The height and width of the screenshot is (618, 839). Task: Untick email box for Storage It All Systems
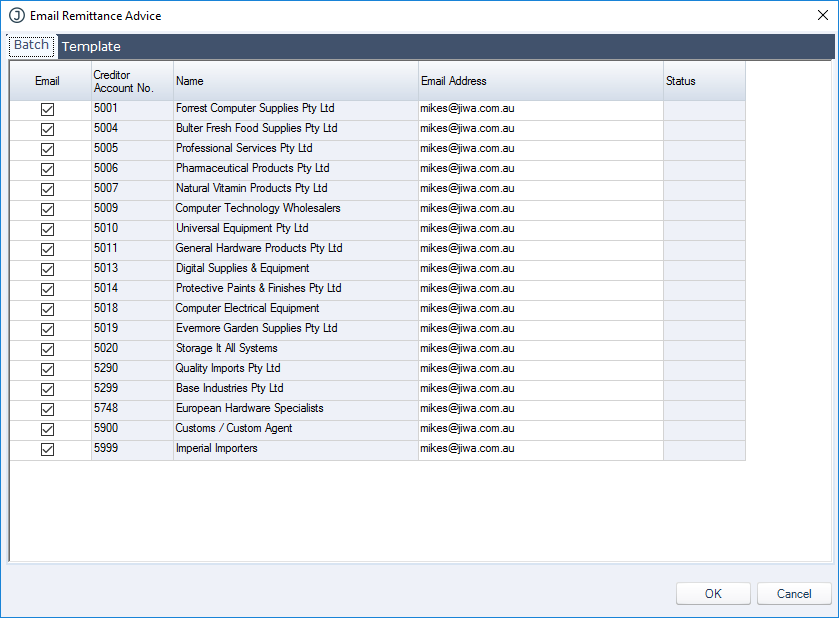(x=47, y=349)
